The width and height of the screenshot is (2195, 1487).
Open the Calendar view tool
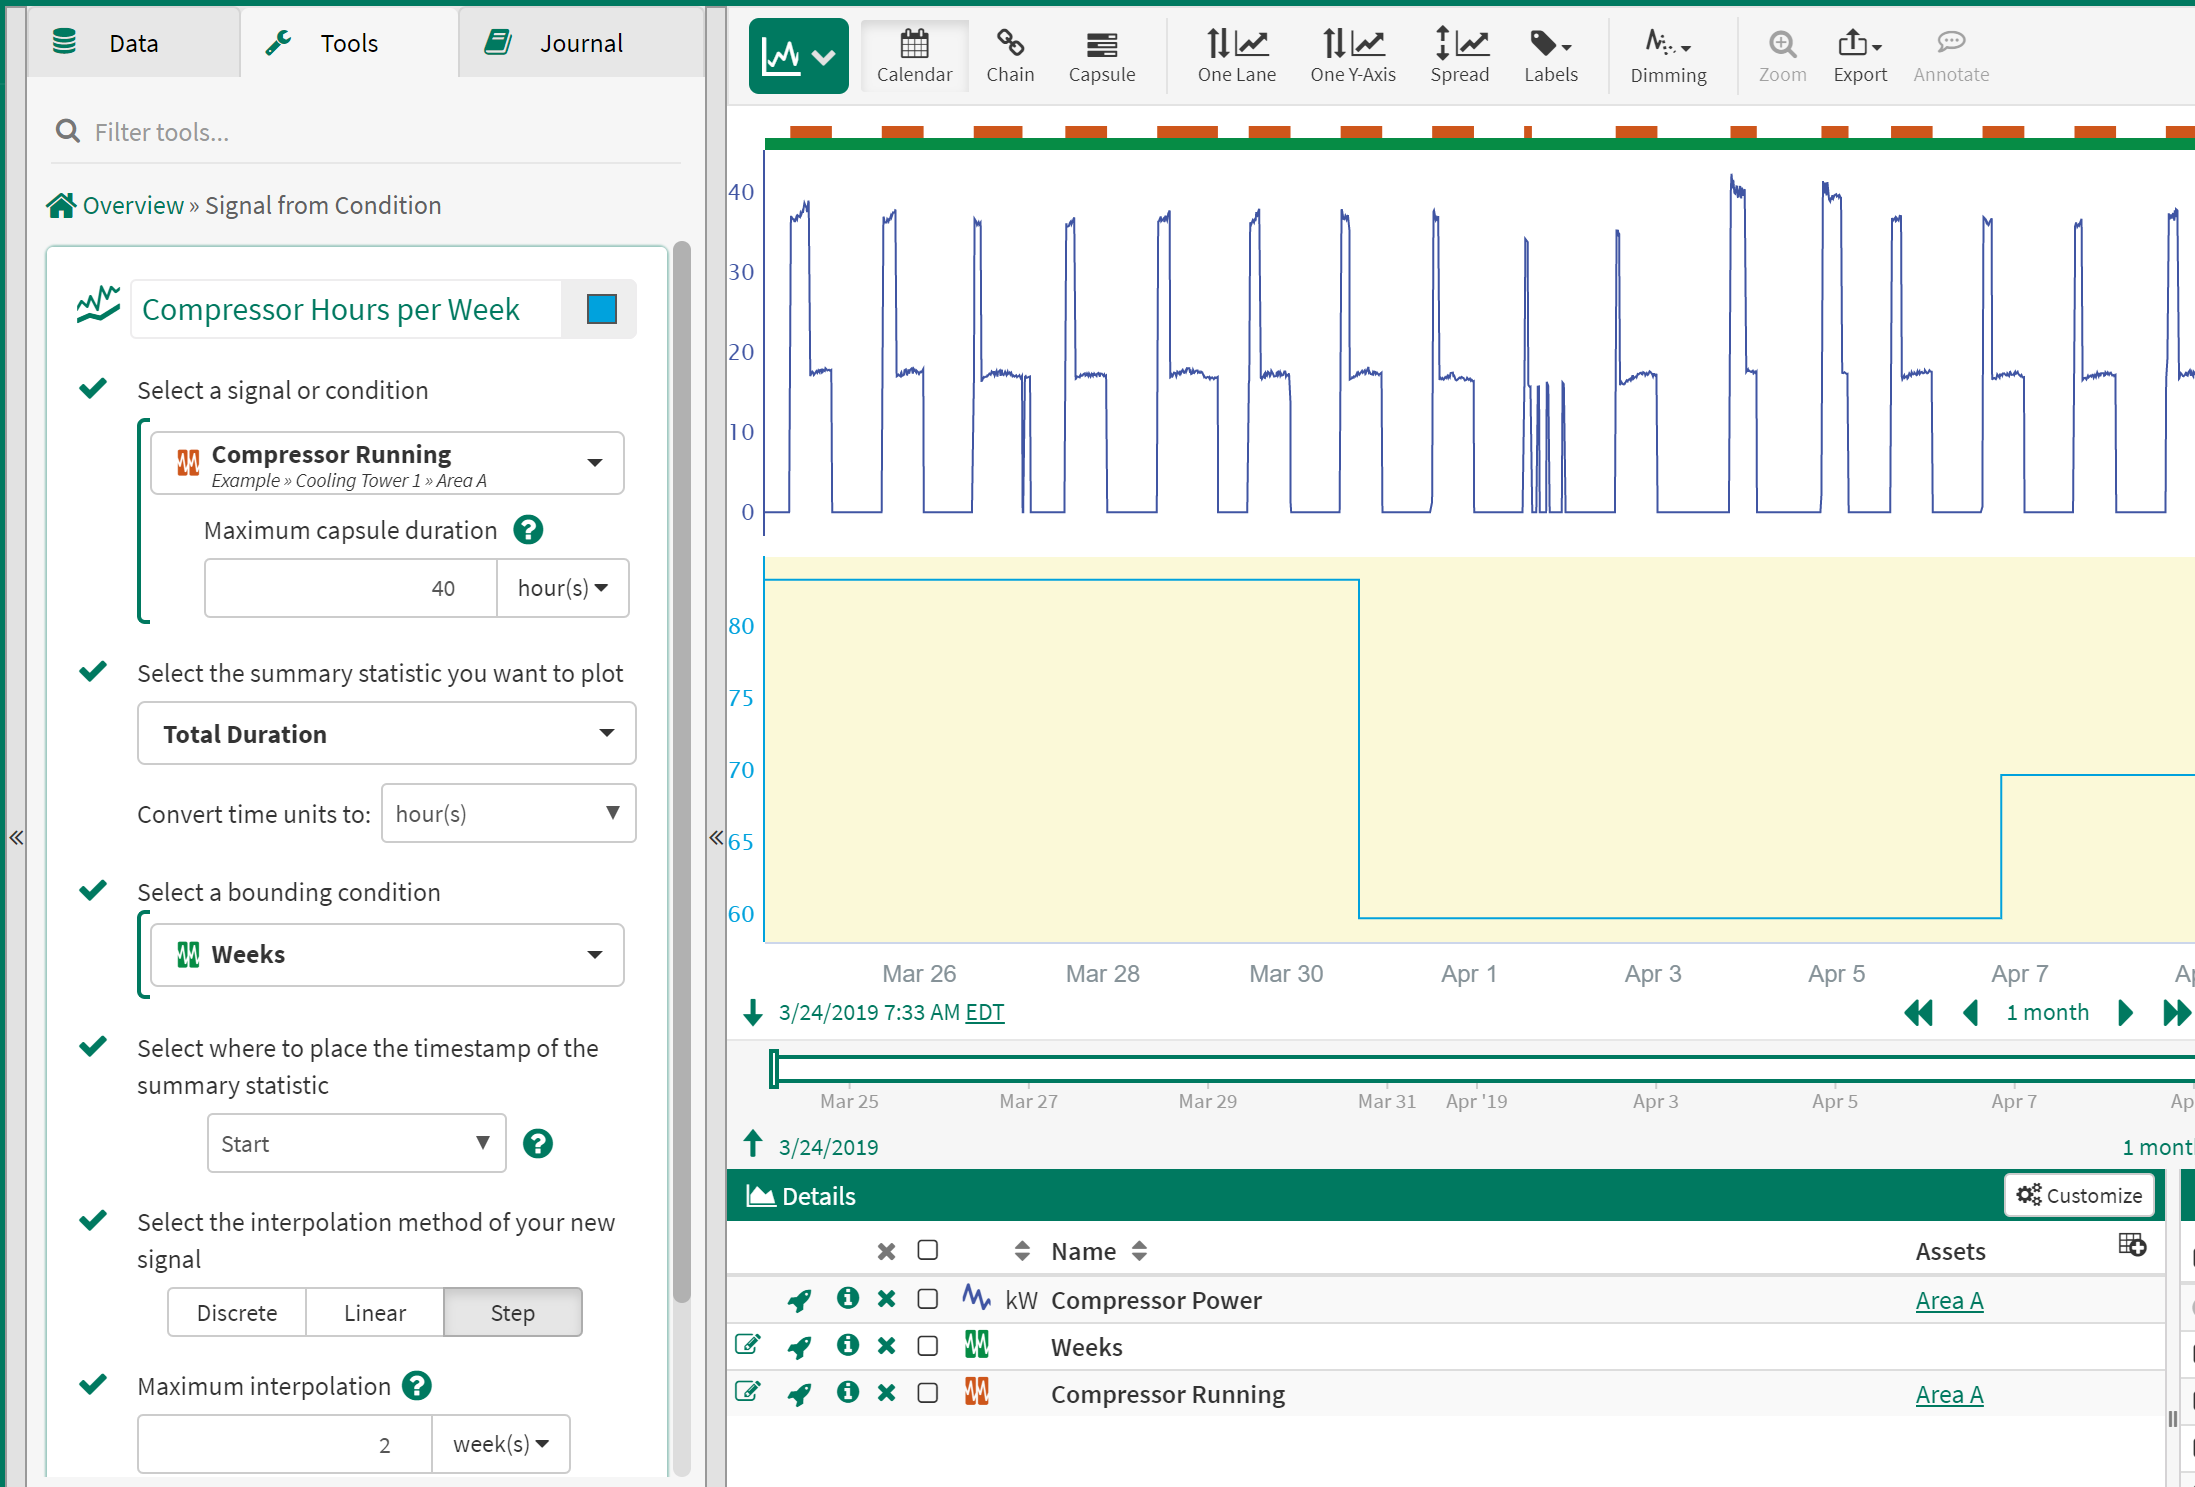pyautogui.click(x=913, y=56)
